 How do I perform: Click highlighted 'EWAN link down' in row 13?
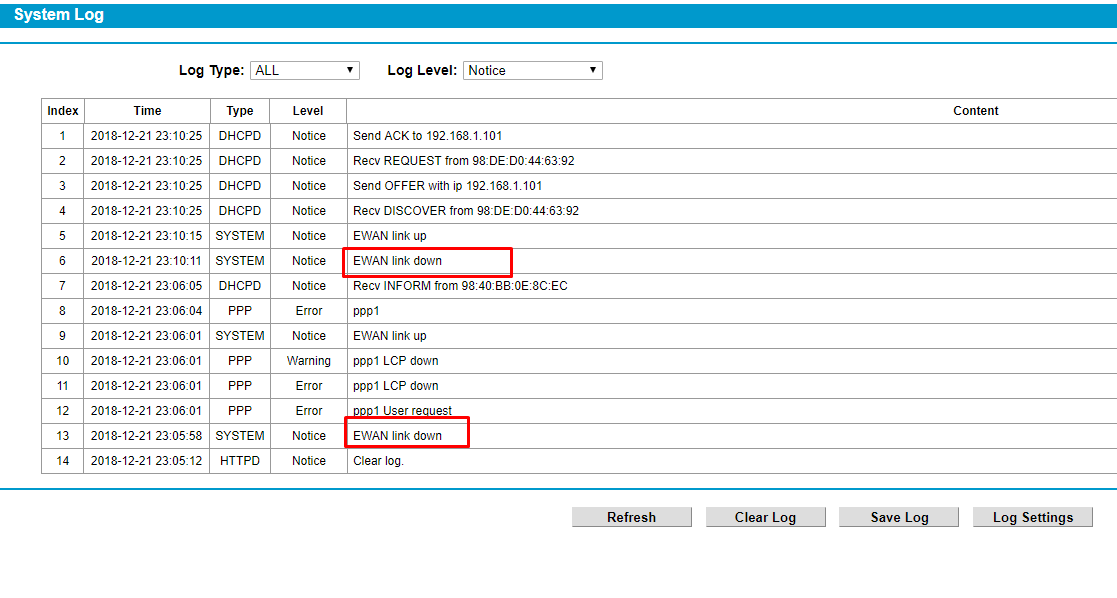click(398, 436)
